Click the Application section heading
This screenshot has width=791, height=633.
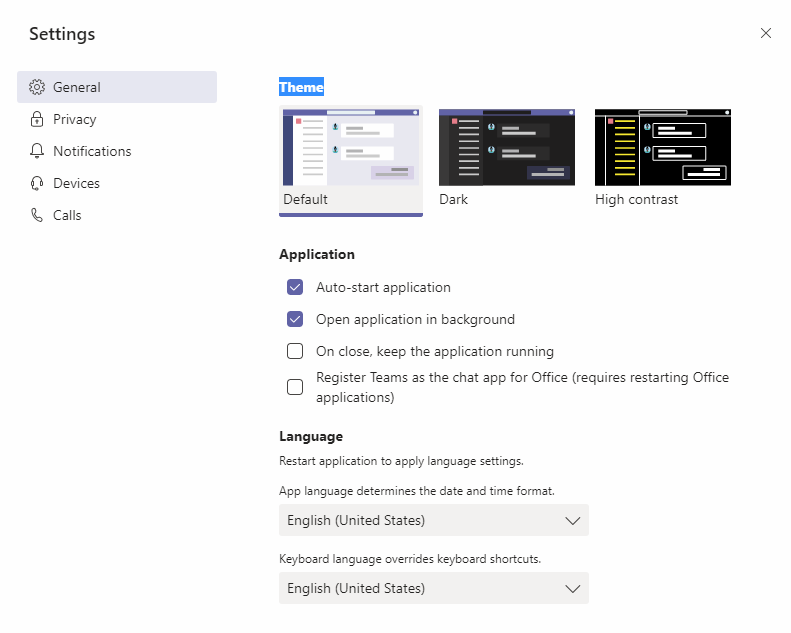point(317,254)
